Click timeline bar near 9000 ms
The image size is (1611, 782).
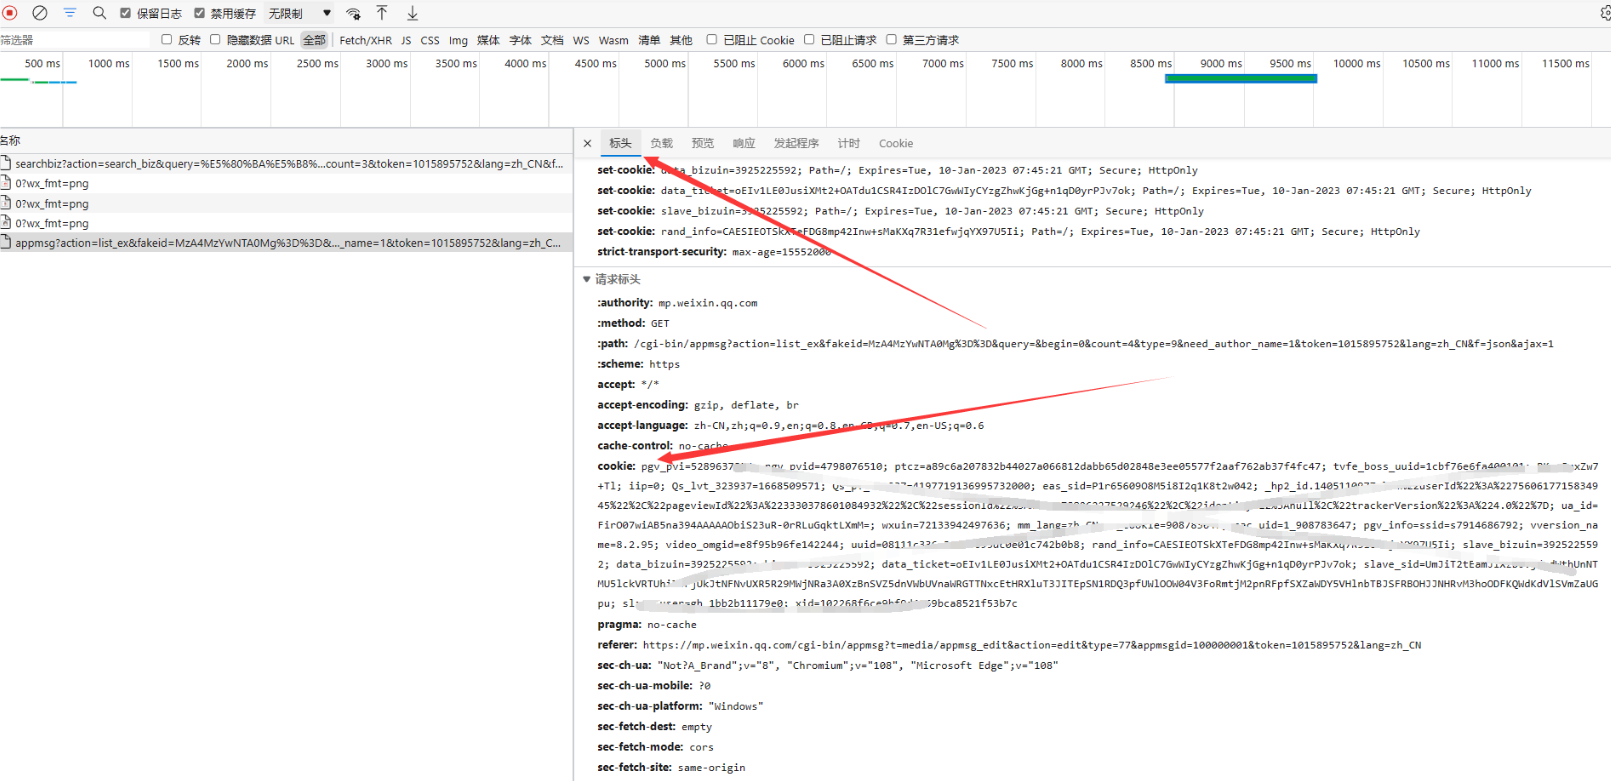tap(1240, 78)
